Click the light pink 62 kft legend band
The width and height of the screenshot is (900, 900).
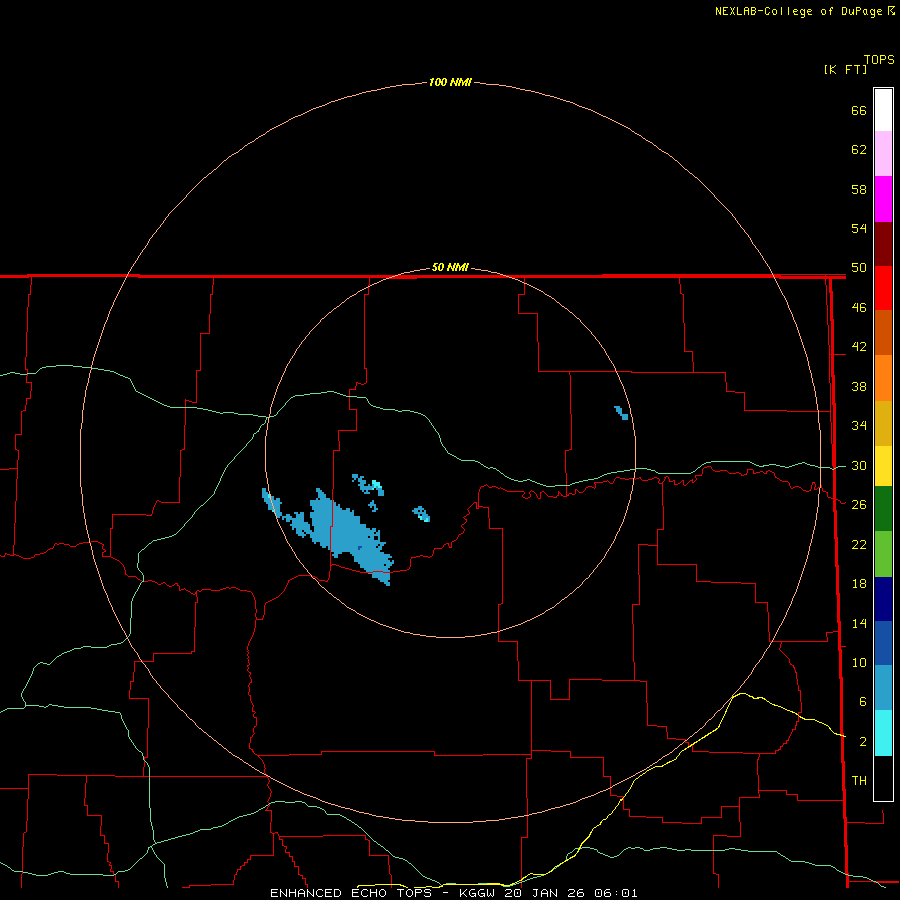[883, 153]
